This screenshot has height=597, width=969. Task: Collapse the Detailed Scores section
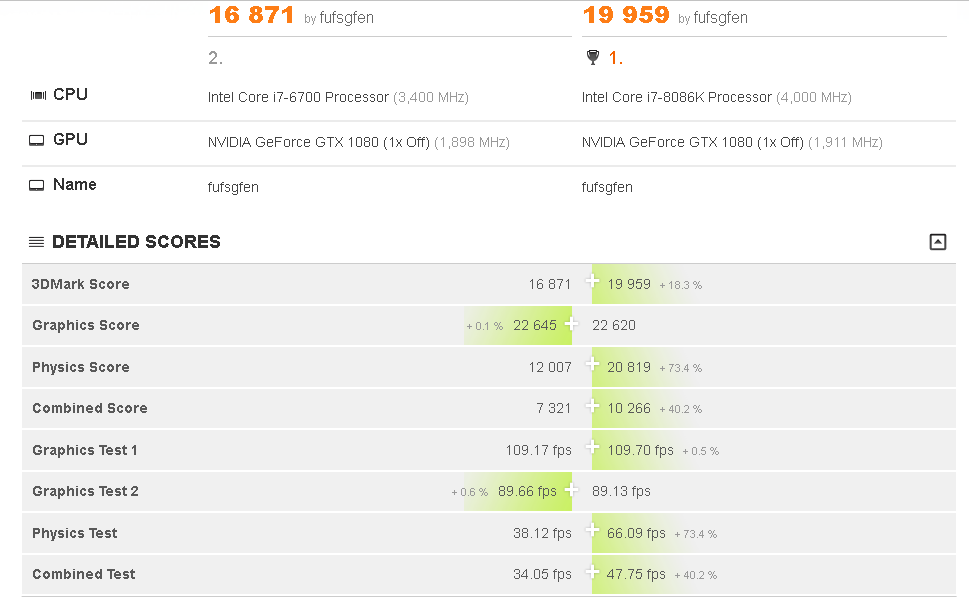click(x=937, y=242)
